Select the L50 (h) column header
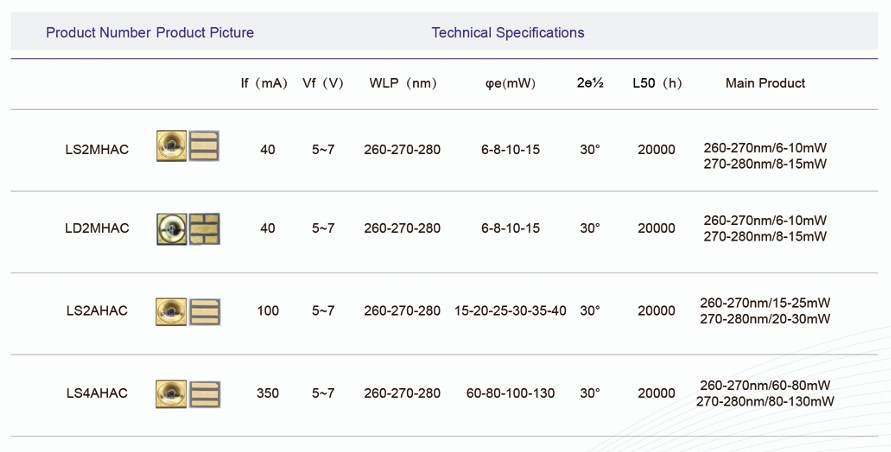891x452 pixels. pyautogui.click(x=657, y=83)
